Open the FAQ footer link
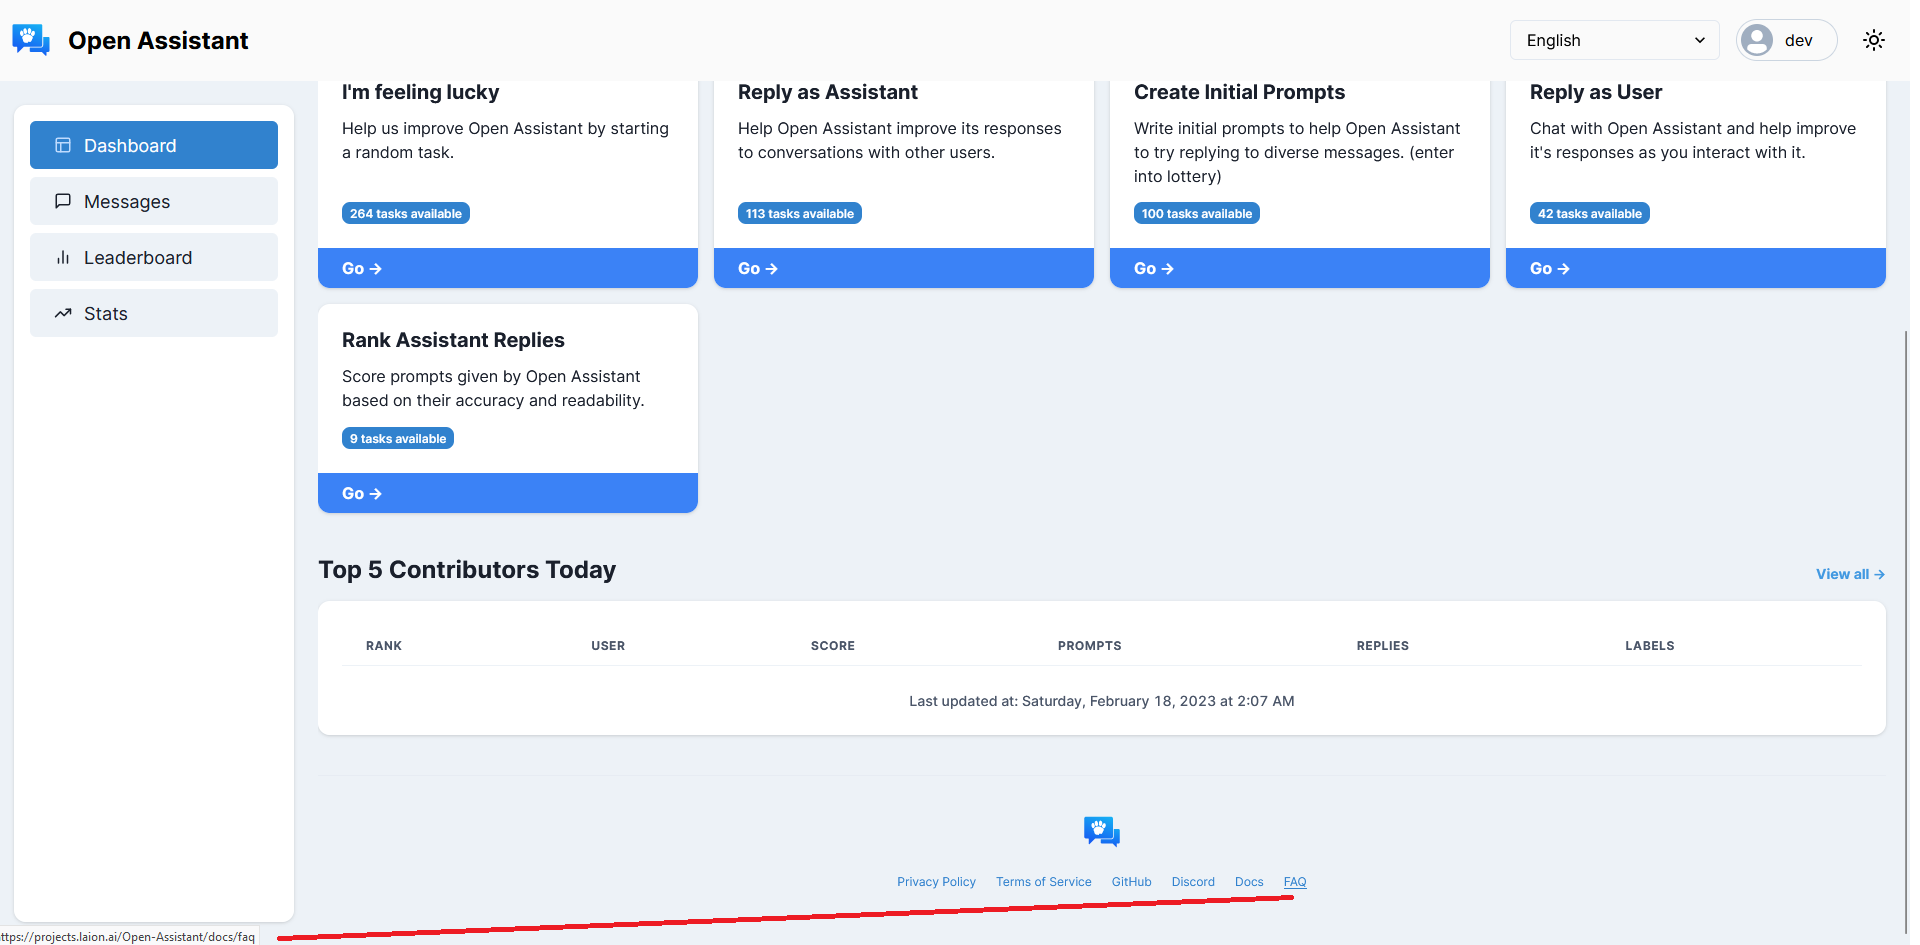 (1294, 881)
